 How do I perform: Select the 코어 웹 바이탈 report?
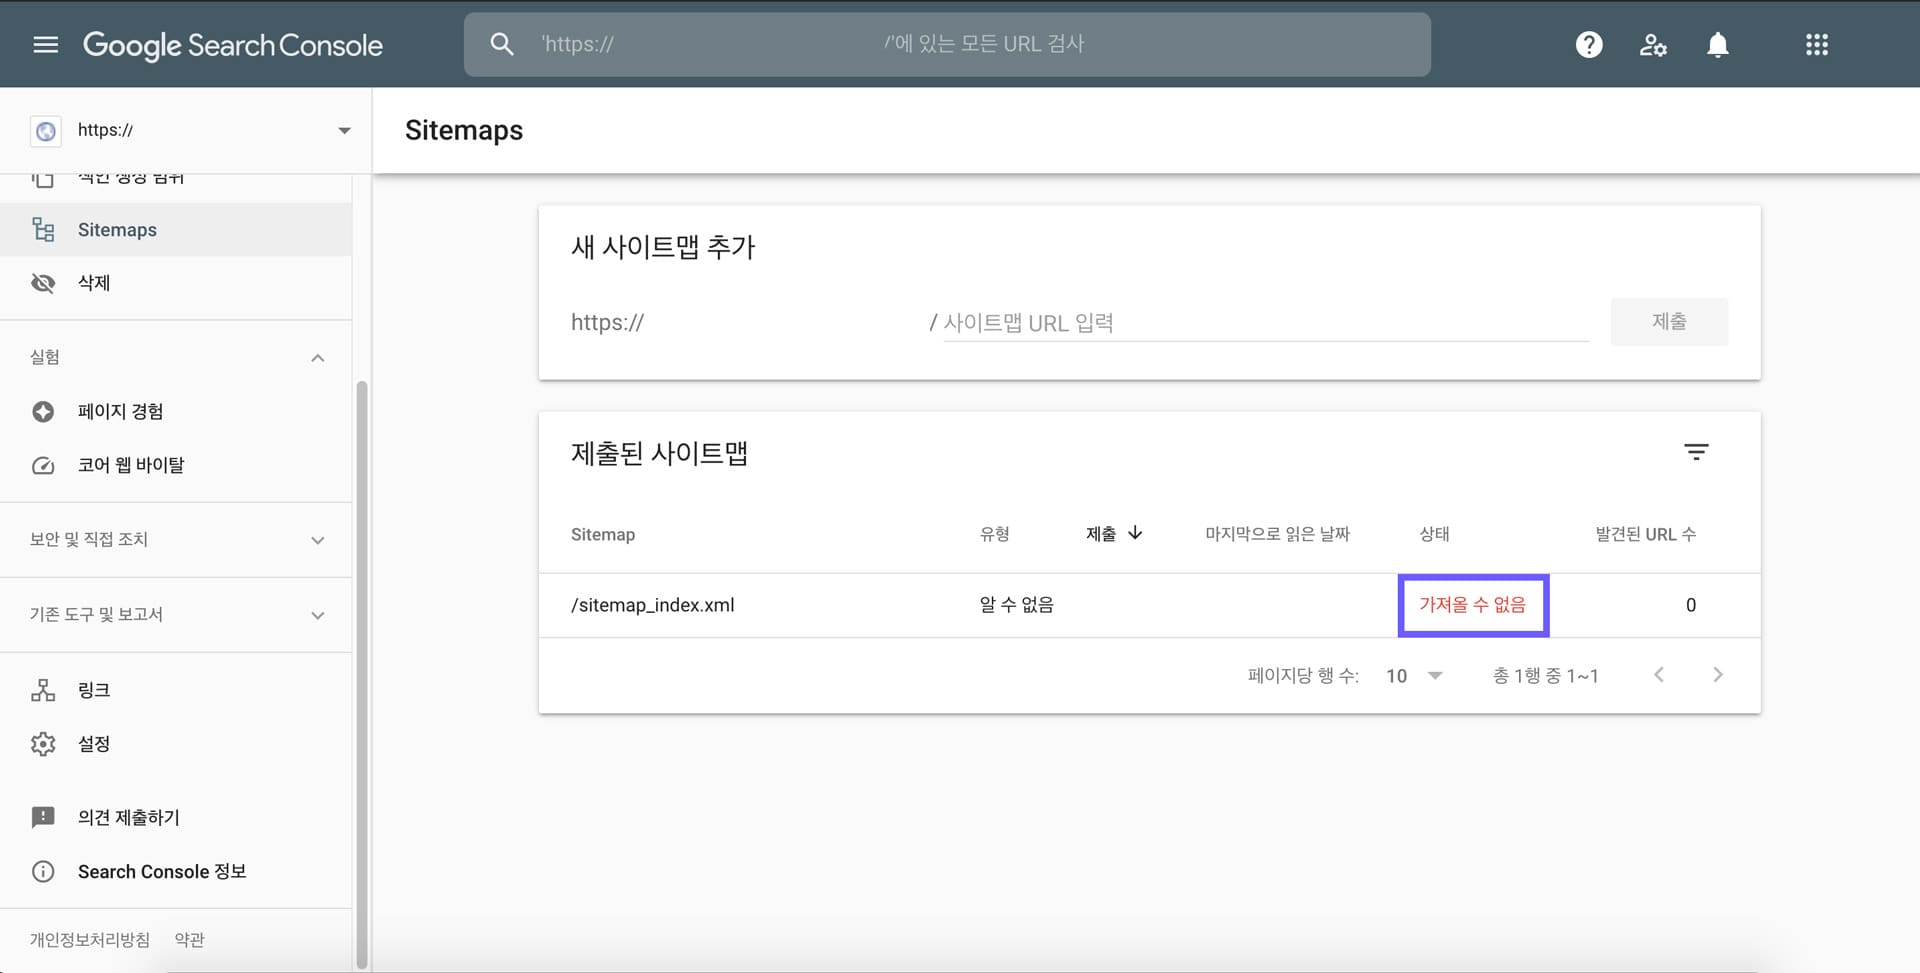(x=133, y=465)
